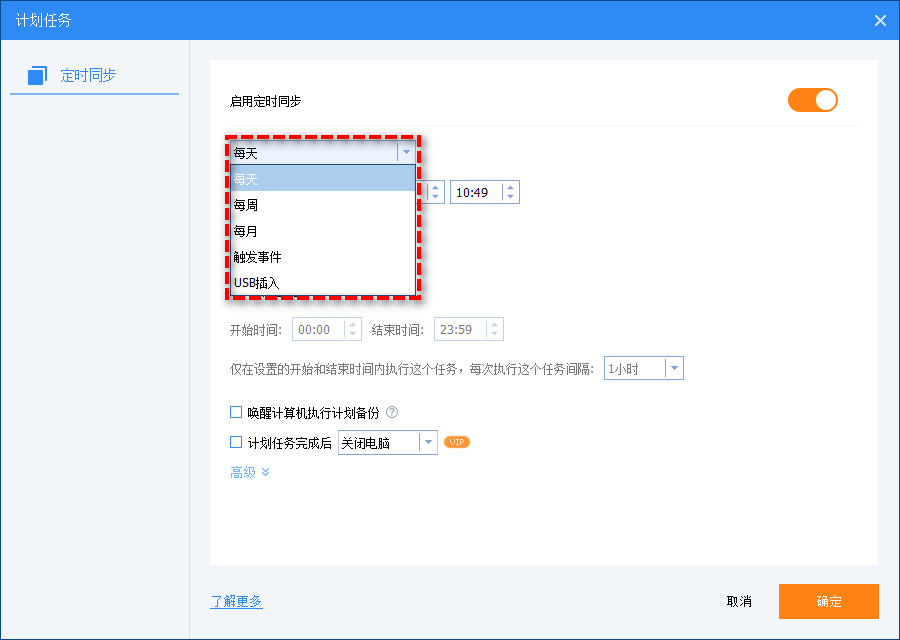Click the orange VIP badge
Screen dimensions: 900x640
[x=457, y=442]
